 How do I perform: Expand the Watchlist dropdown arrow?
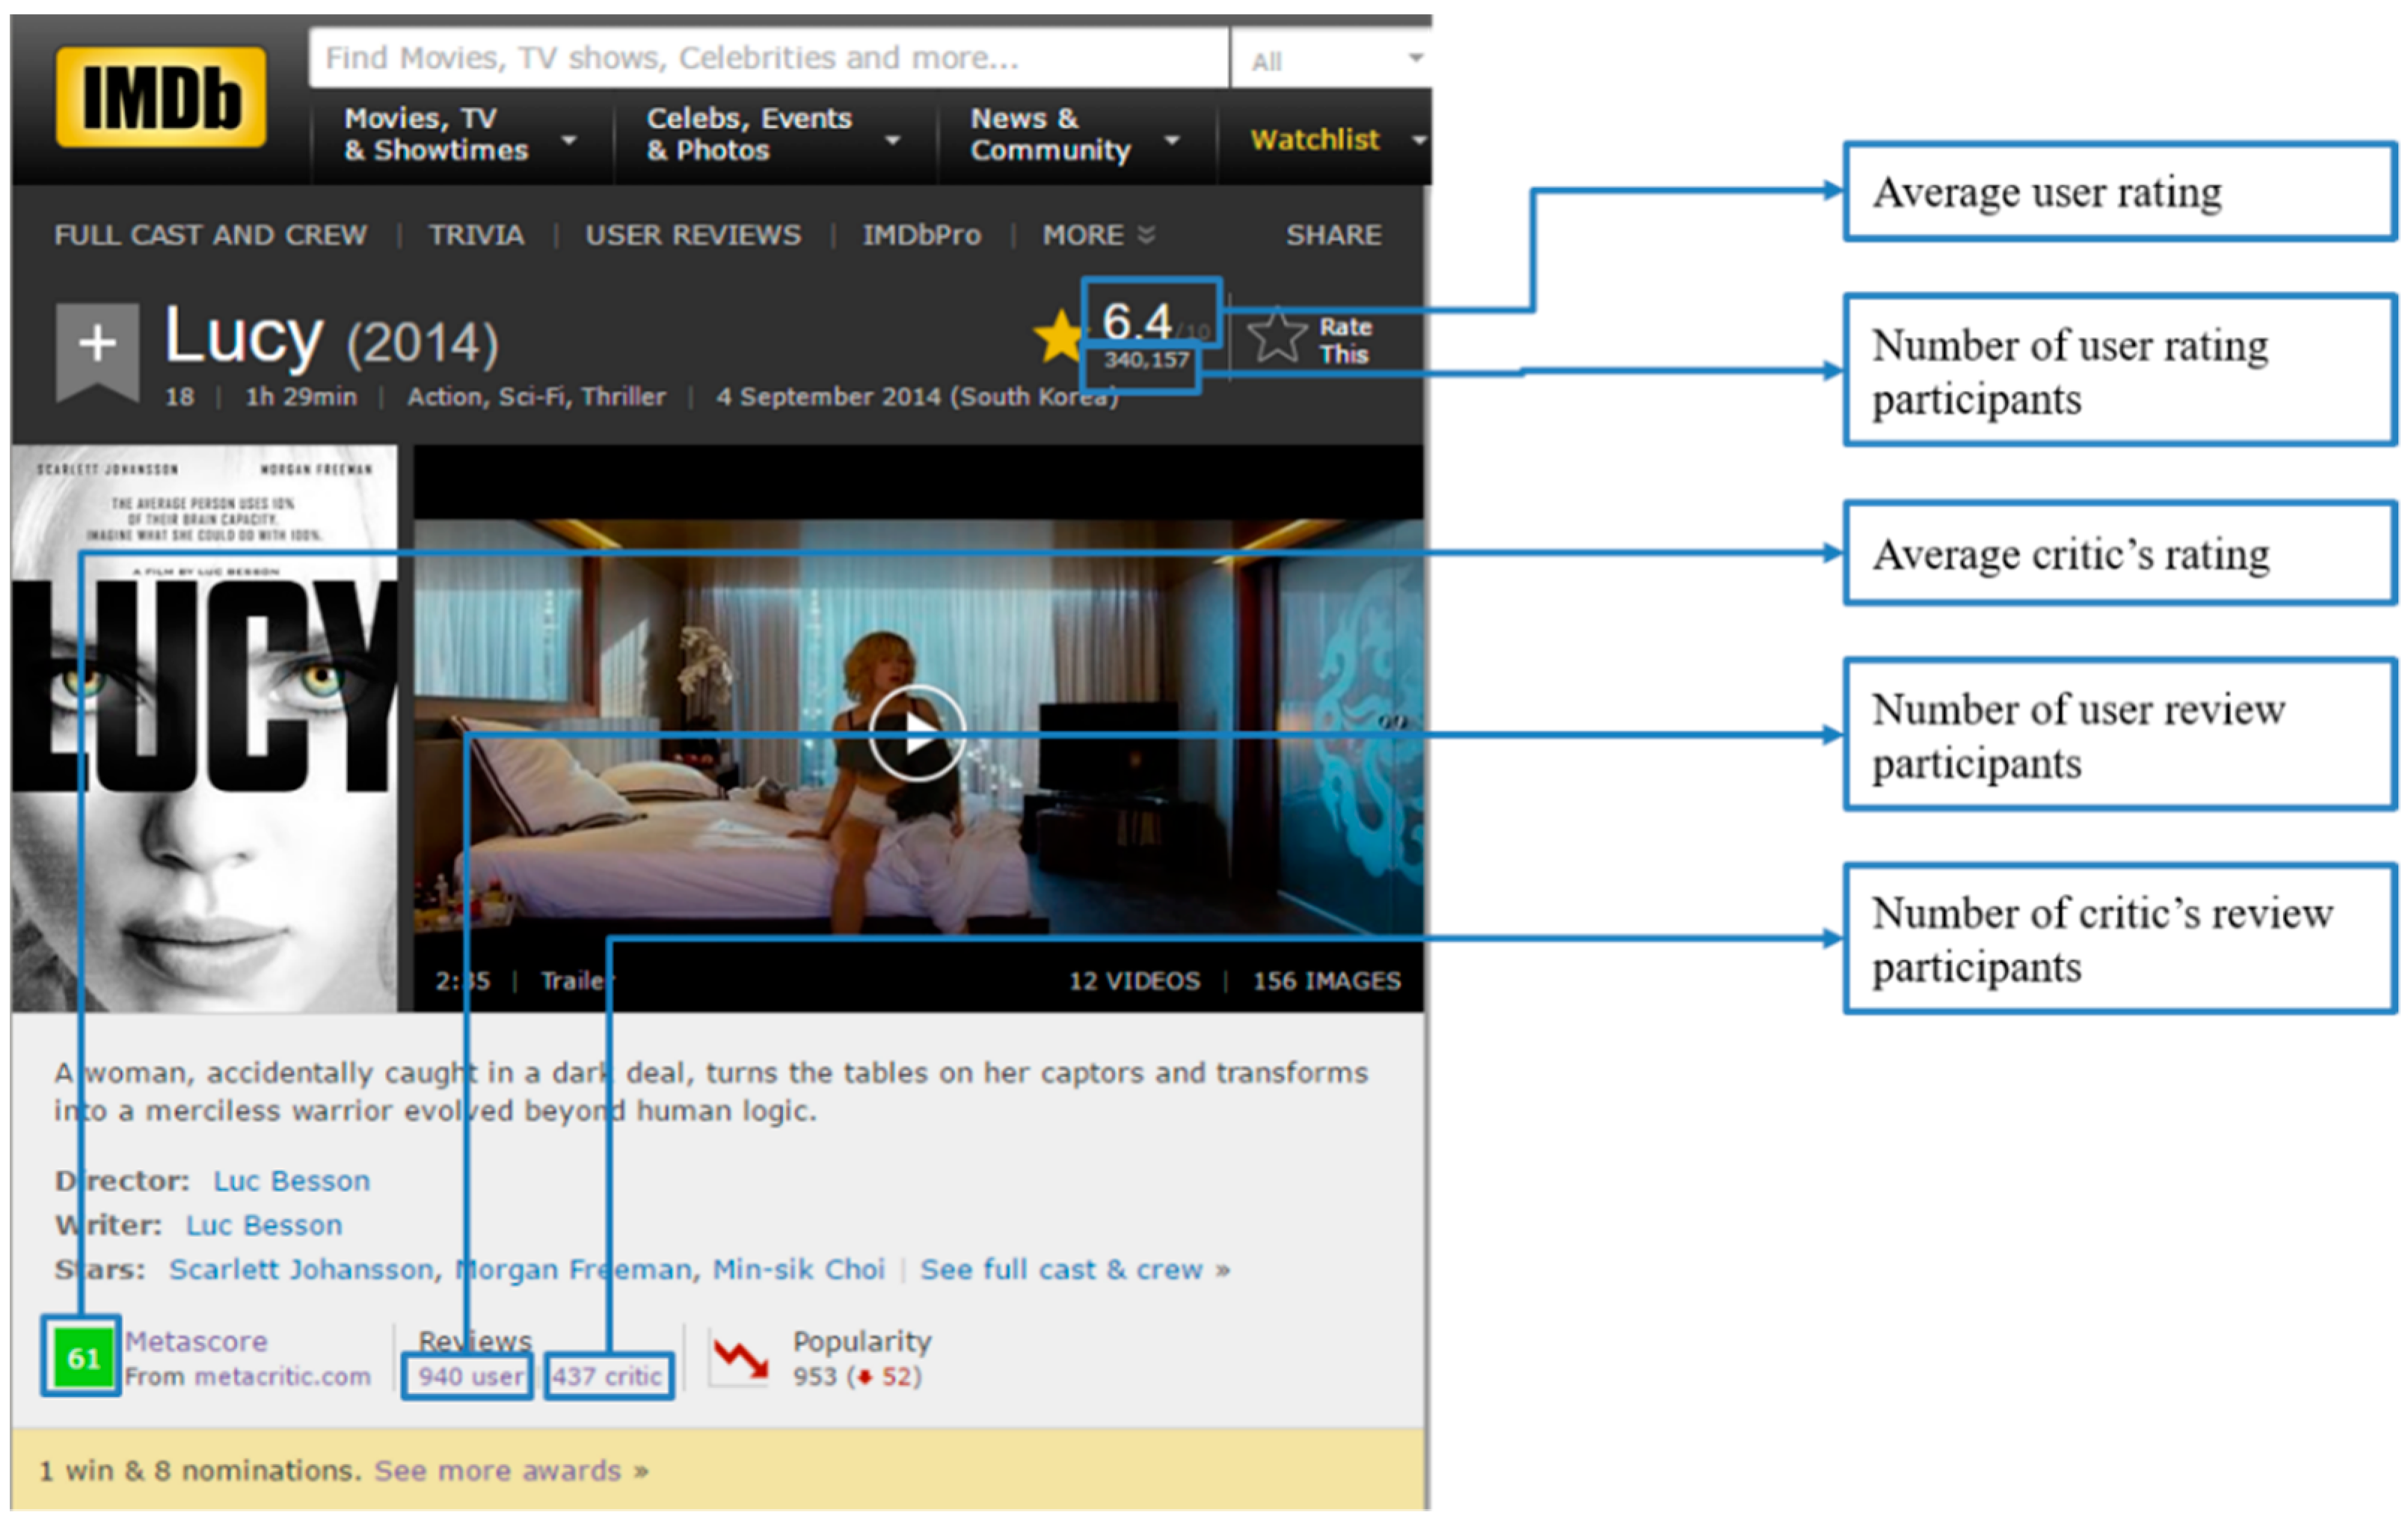coord(1418,140)
